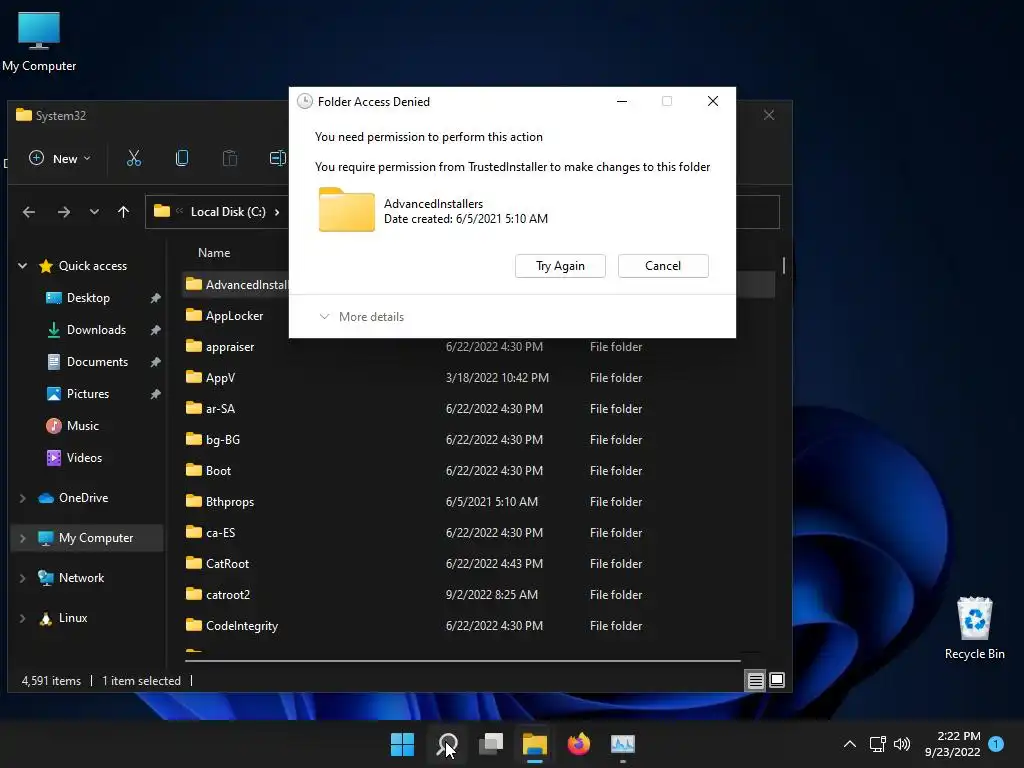
Task: Click the Try Again button
Action: (560, 266)
